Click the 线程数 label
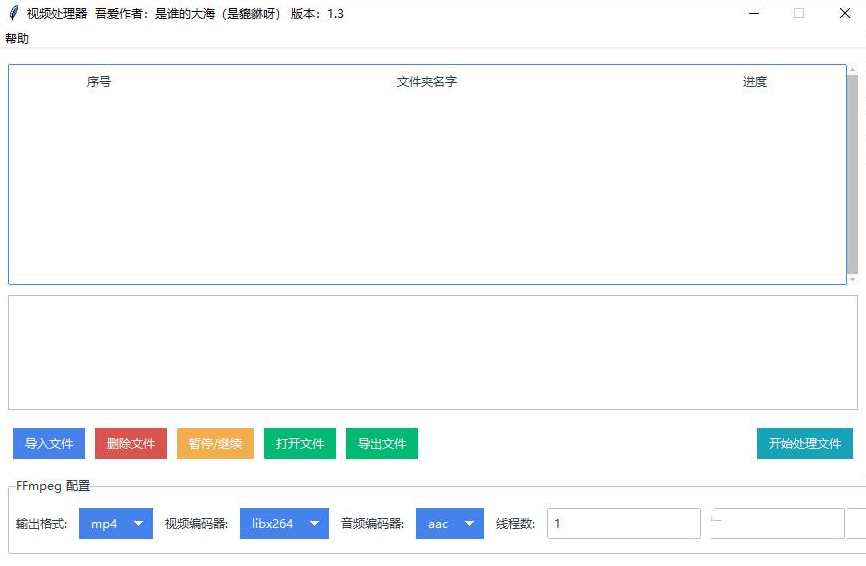 pos(515,523)
